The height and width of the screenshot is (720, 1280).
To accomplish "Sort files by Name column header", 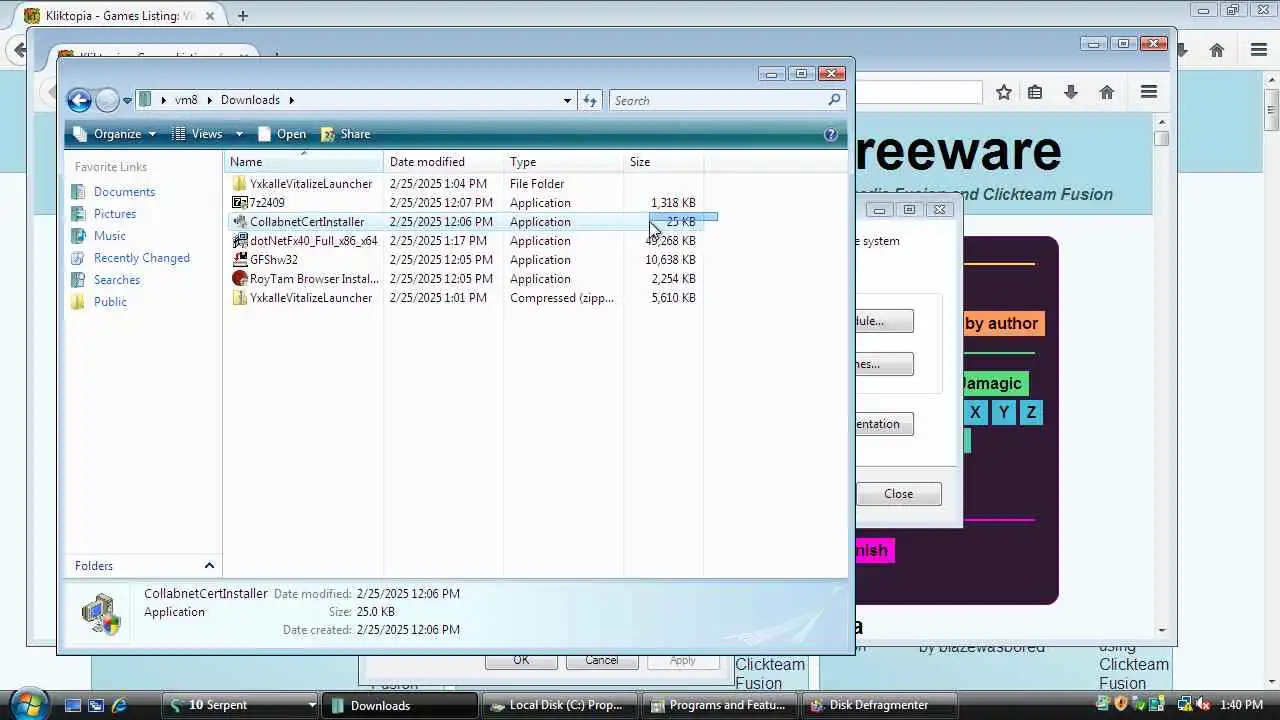I will click(304, 162).
